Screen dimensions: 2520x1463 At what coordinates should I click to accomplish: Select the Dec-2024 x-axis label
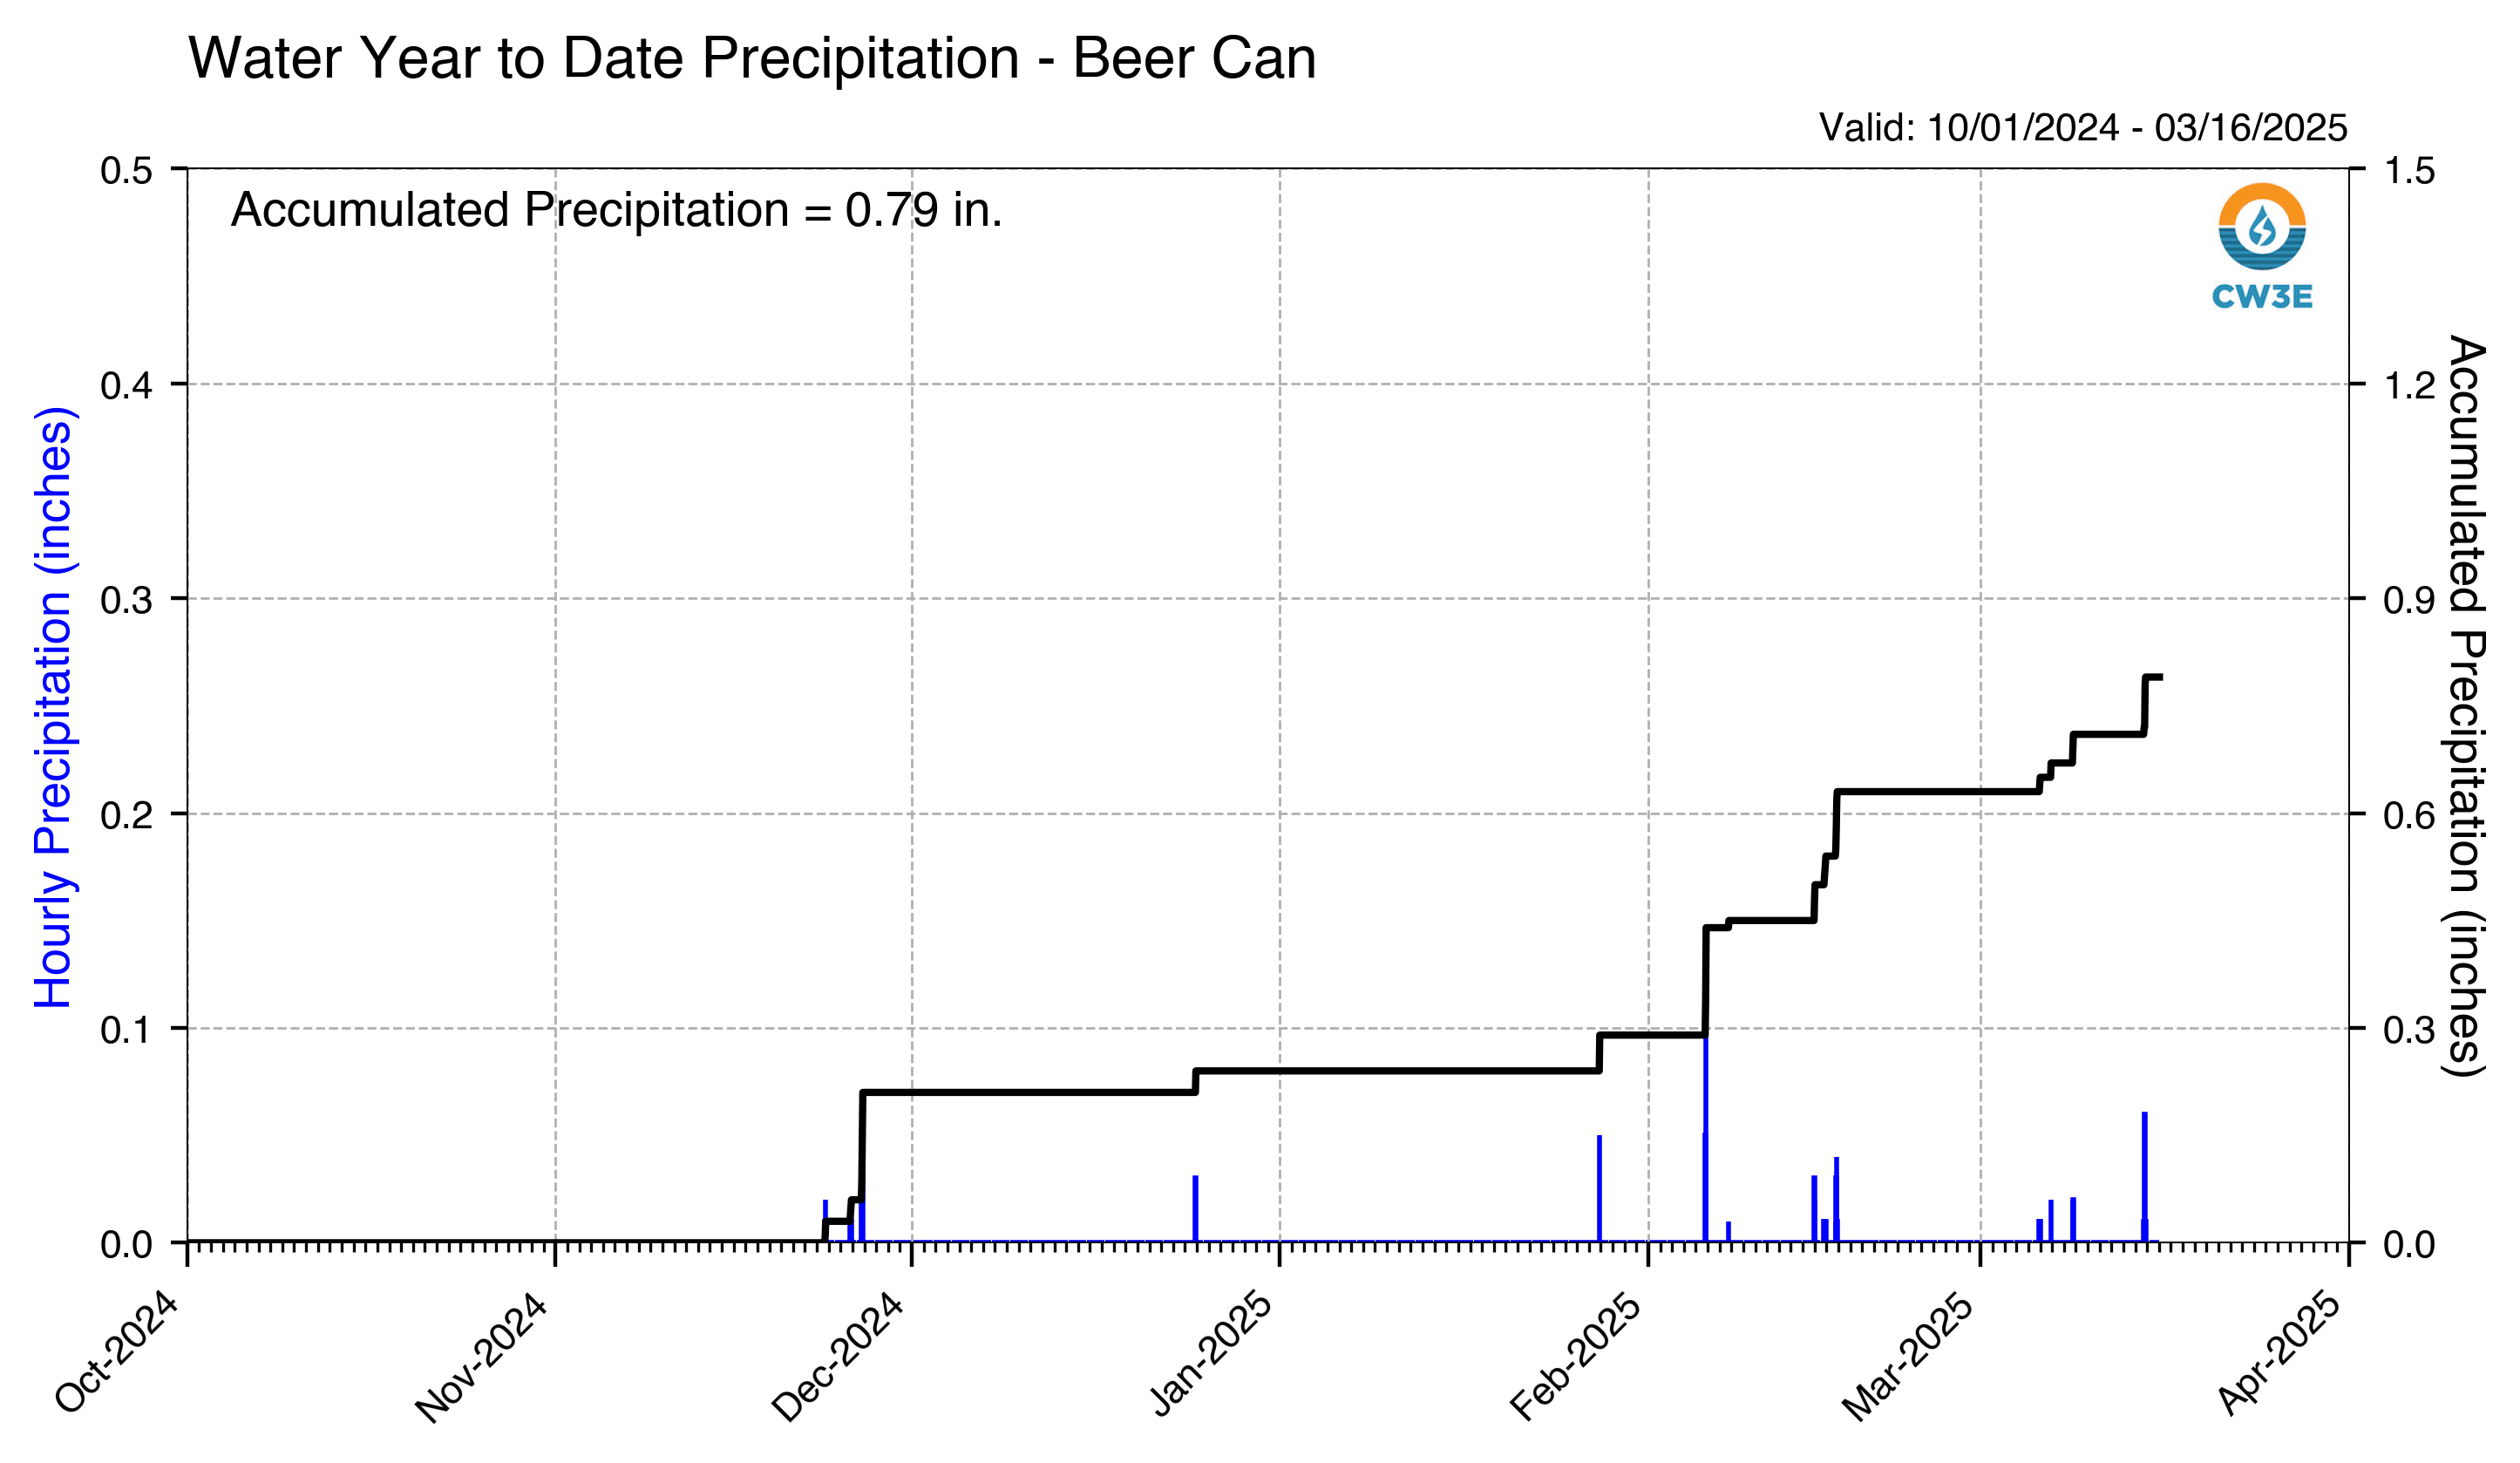(838, 1357)
